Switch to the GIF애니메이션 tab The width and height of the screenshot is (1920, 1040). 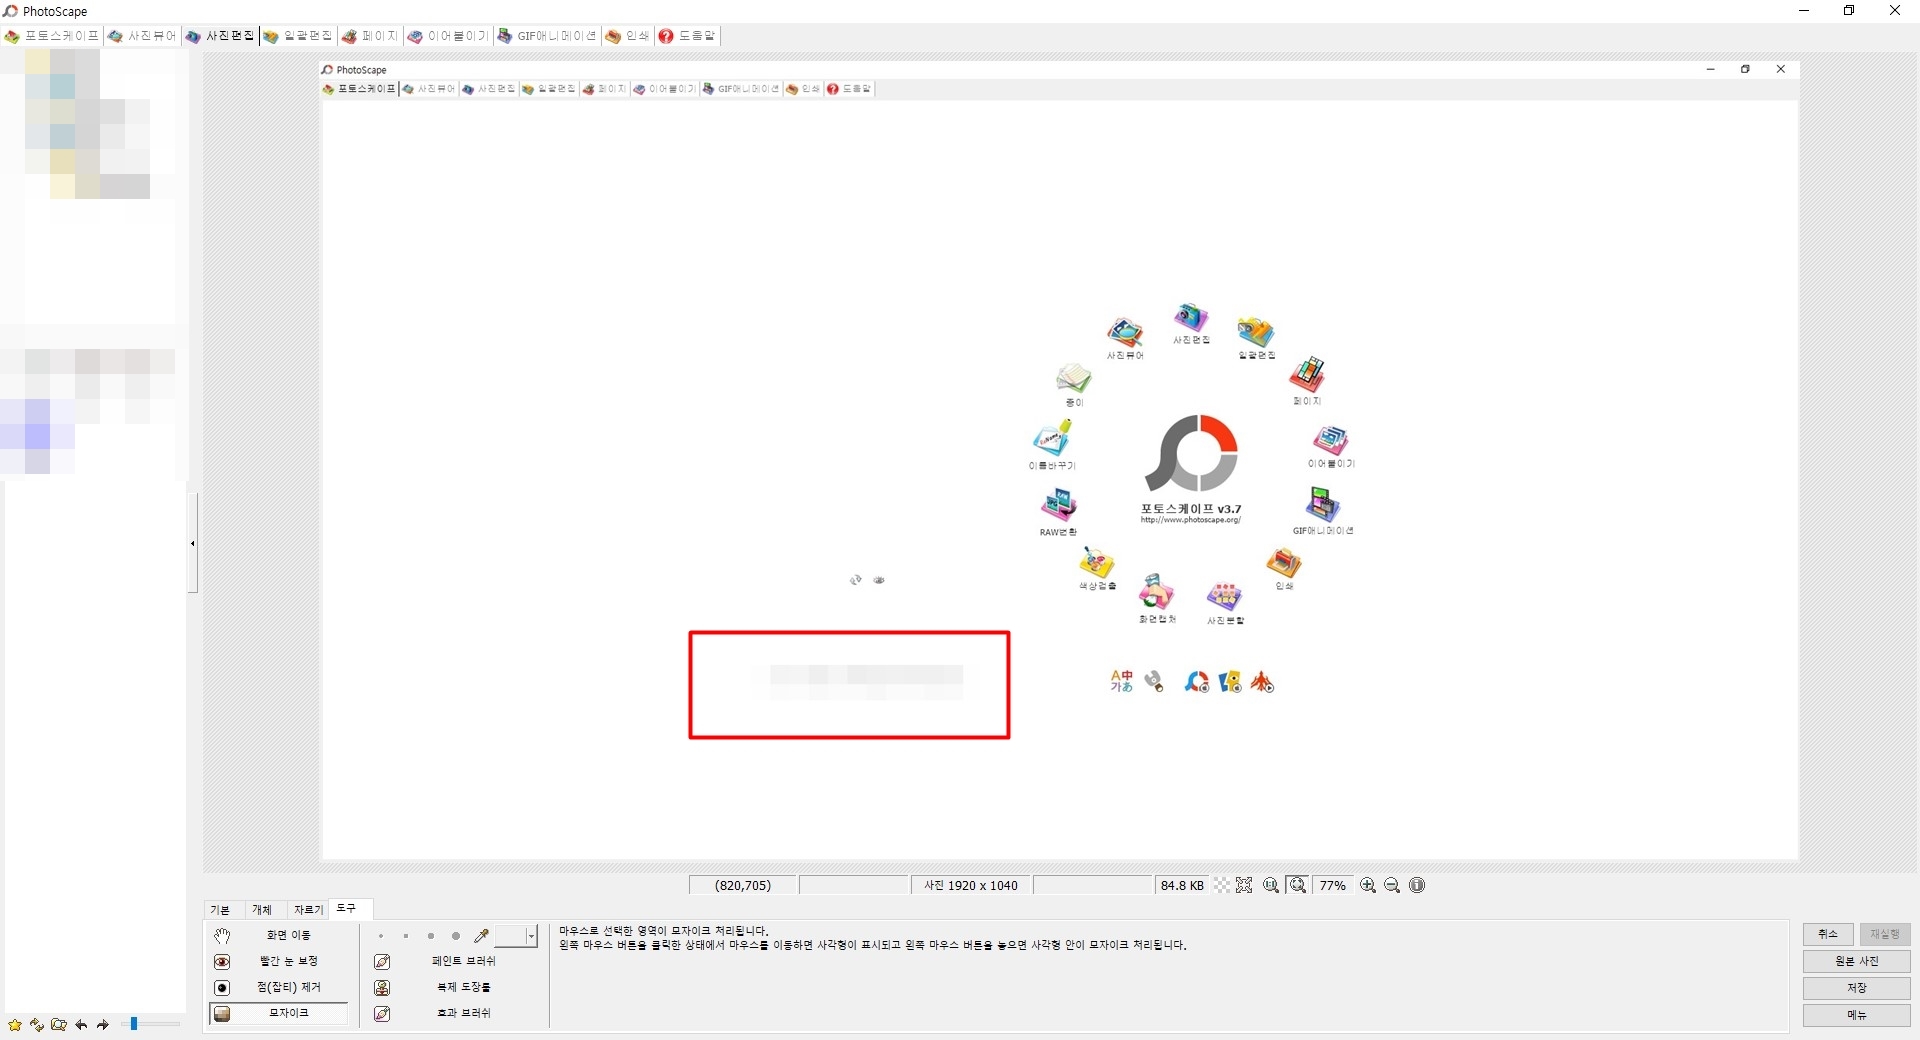click(x=547, y=36)
